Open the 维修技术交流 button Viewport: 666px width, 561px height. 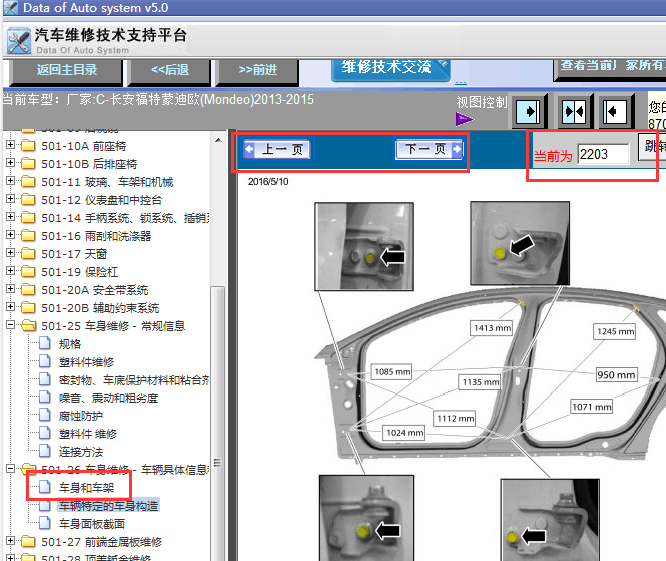390,68
